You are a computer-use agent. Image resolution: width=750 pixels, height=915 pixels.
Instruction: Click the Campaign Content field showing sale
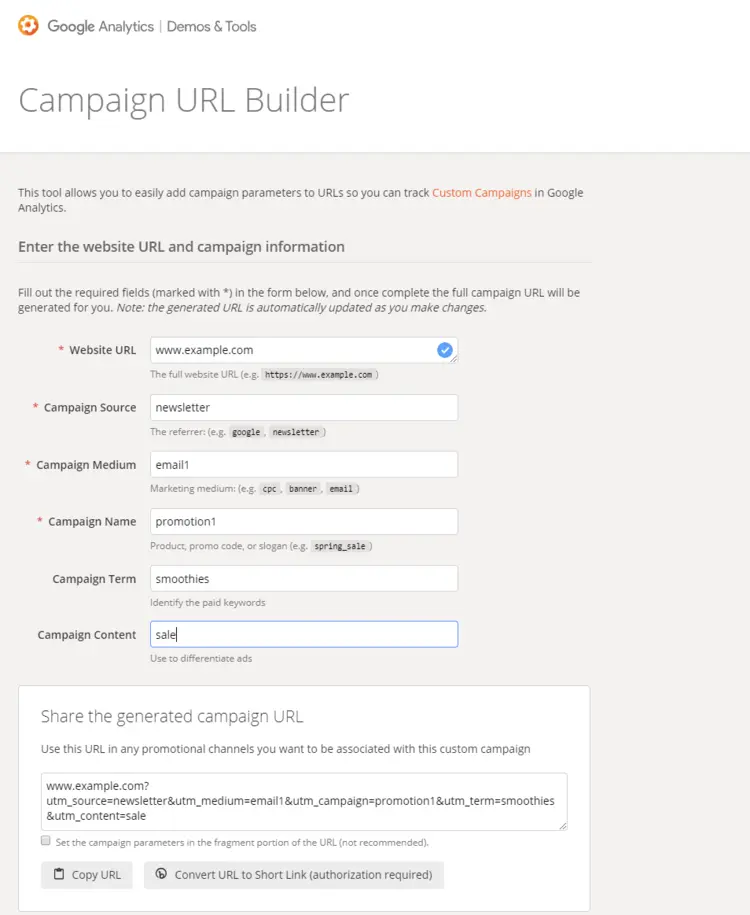click(300, 634)
